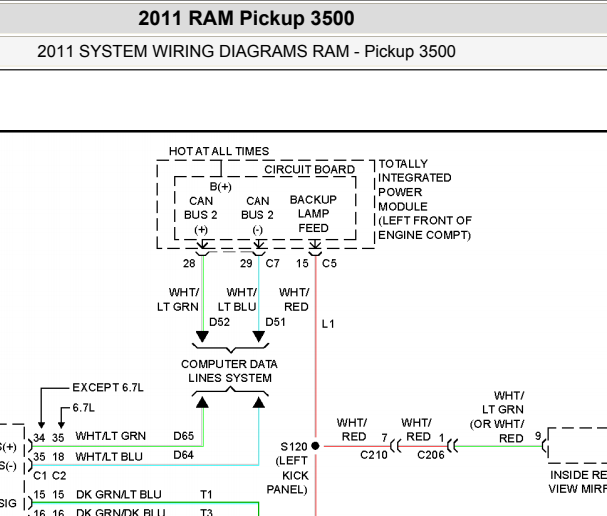Click 'TOTALLY INTEGRATED POWER MODULE' text
This screenshot has width=607, height=516.
415,185
